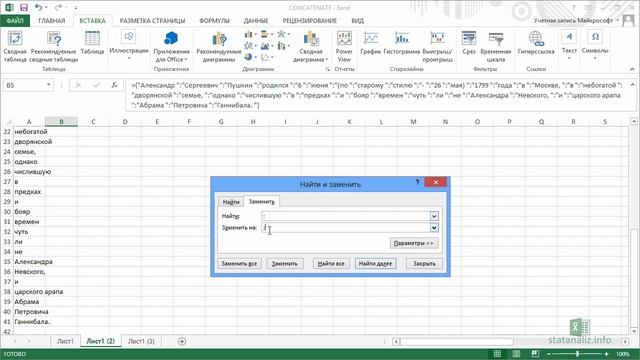Screen dimensions: 640x360
Task: Click Закрыть button in dialog
Action: (x=424, y=264)
